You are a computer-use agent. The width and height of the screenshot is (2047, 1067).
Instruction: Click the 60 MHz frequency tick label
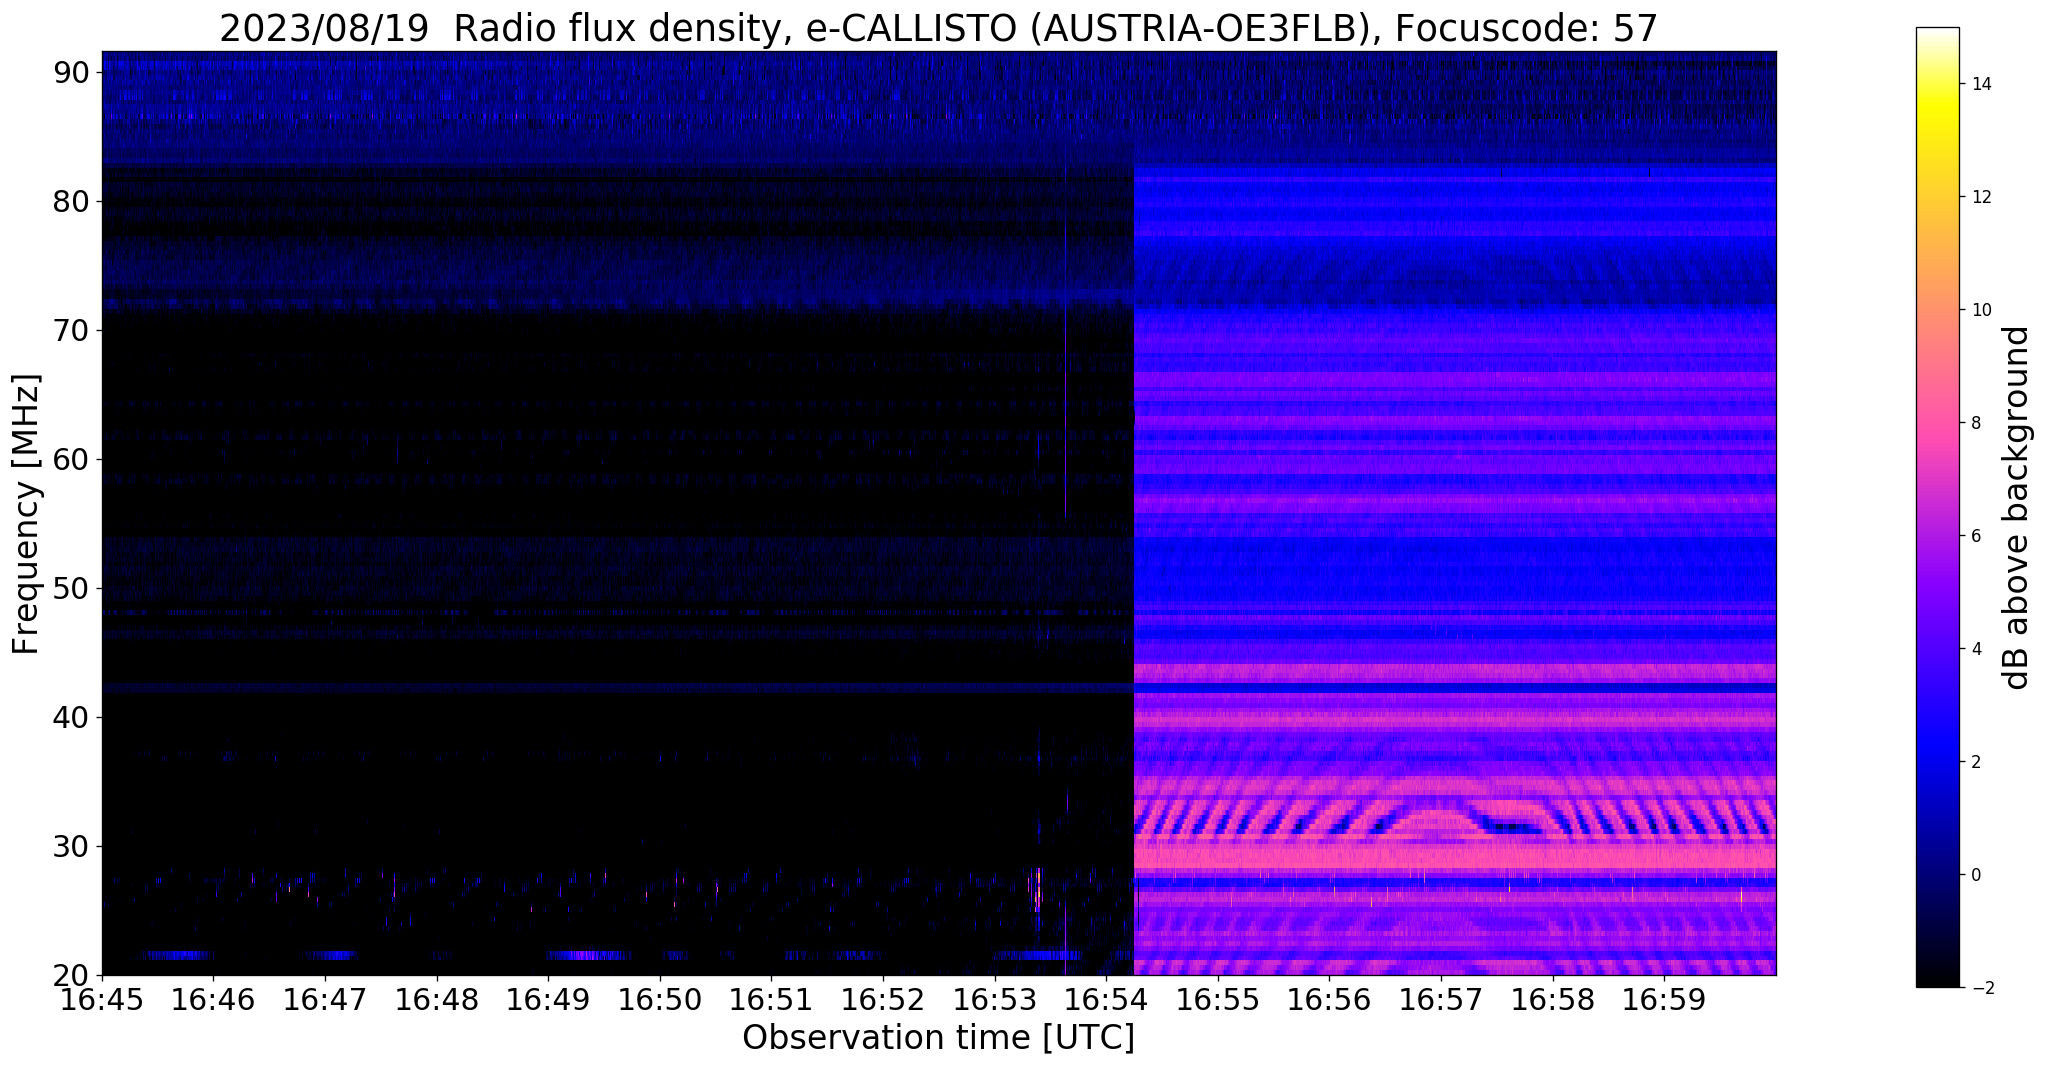click(x=73, y=460)
